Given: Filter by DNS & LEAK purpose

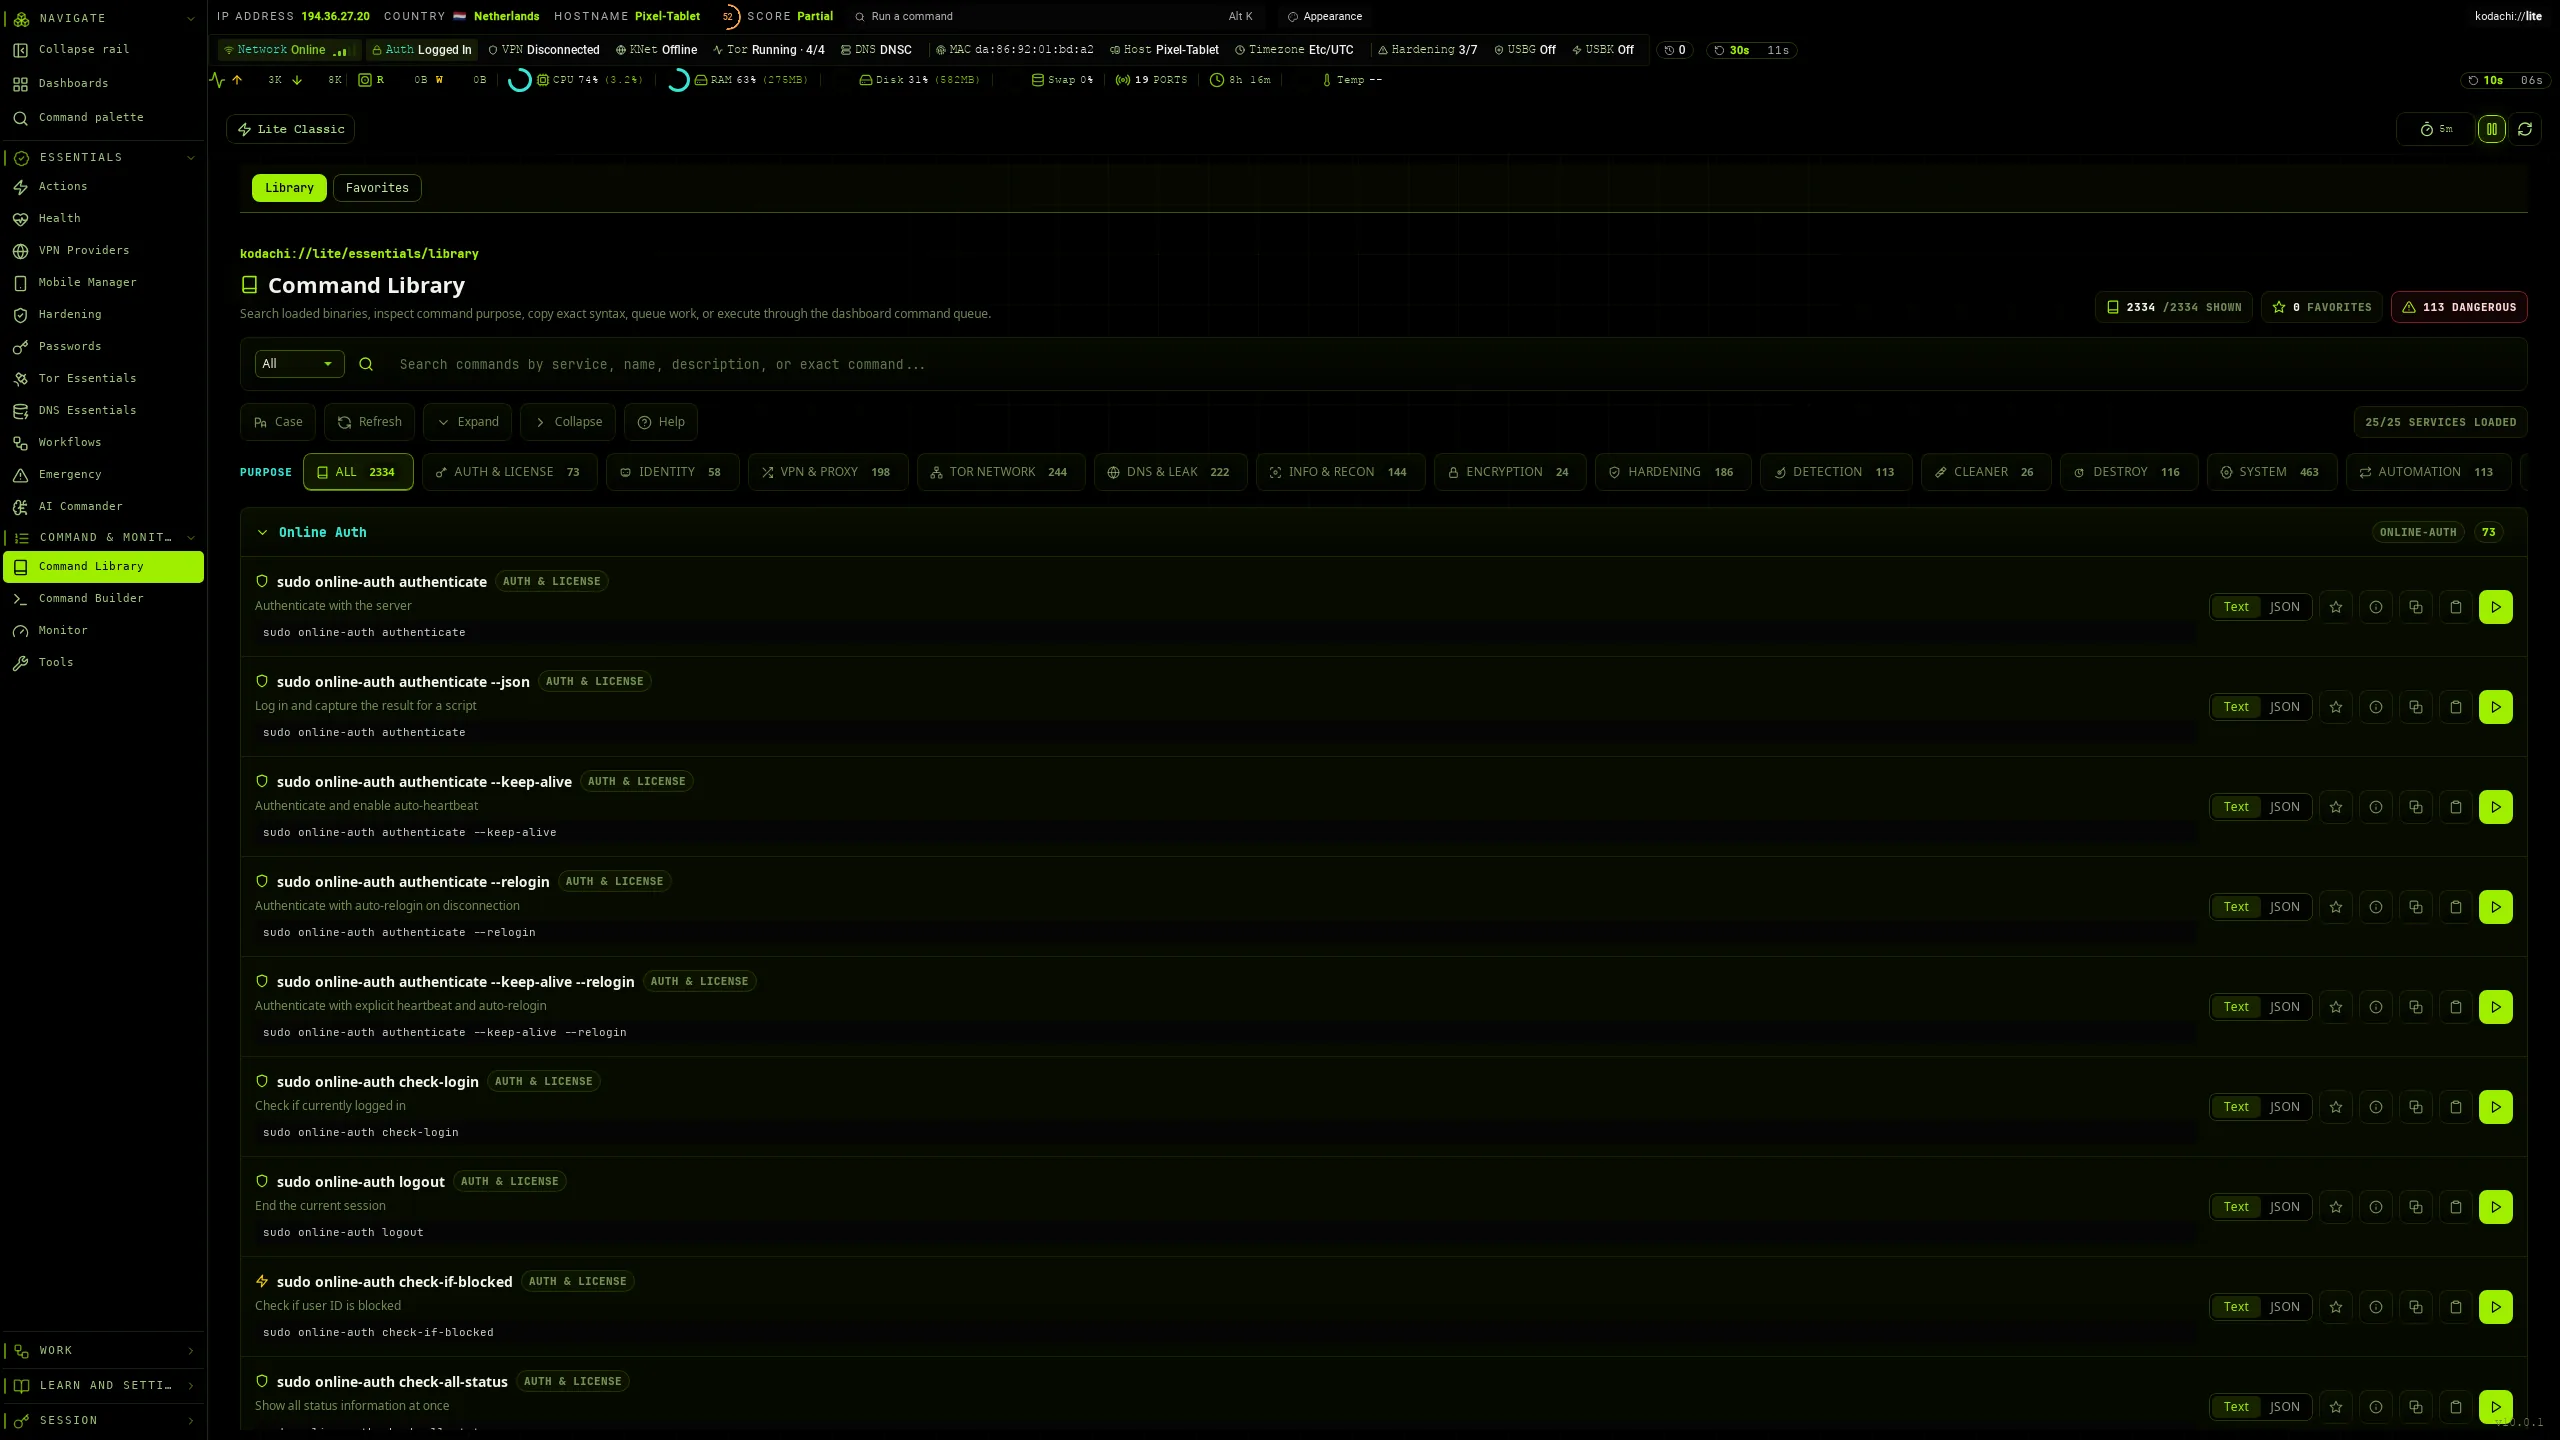Looking at the screenshot, I should (1170, 472).
